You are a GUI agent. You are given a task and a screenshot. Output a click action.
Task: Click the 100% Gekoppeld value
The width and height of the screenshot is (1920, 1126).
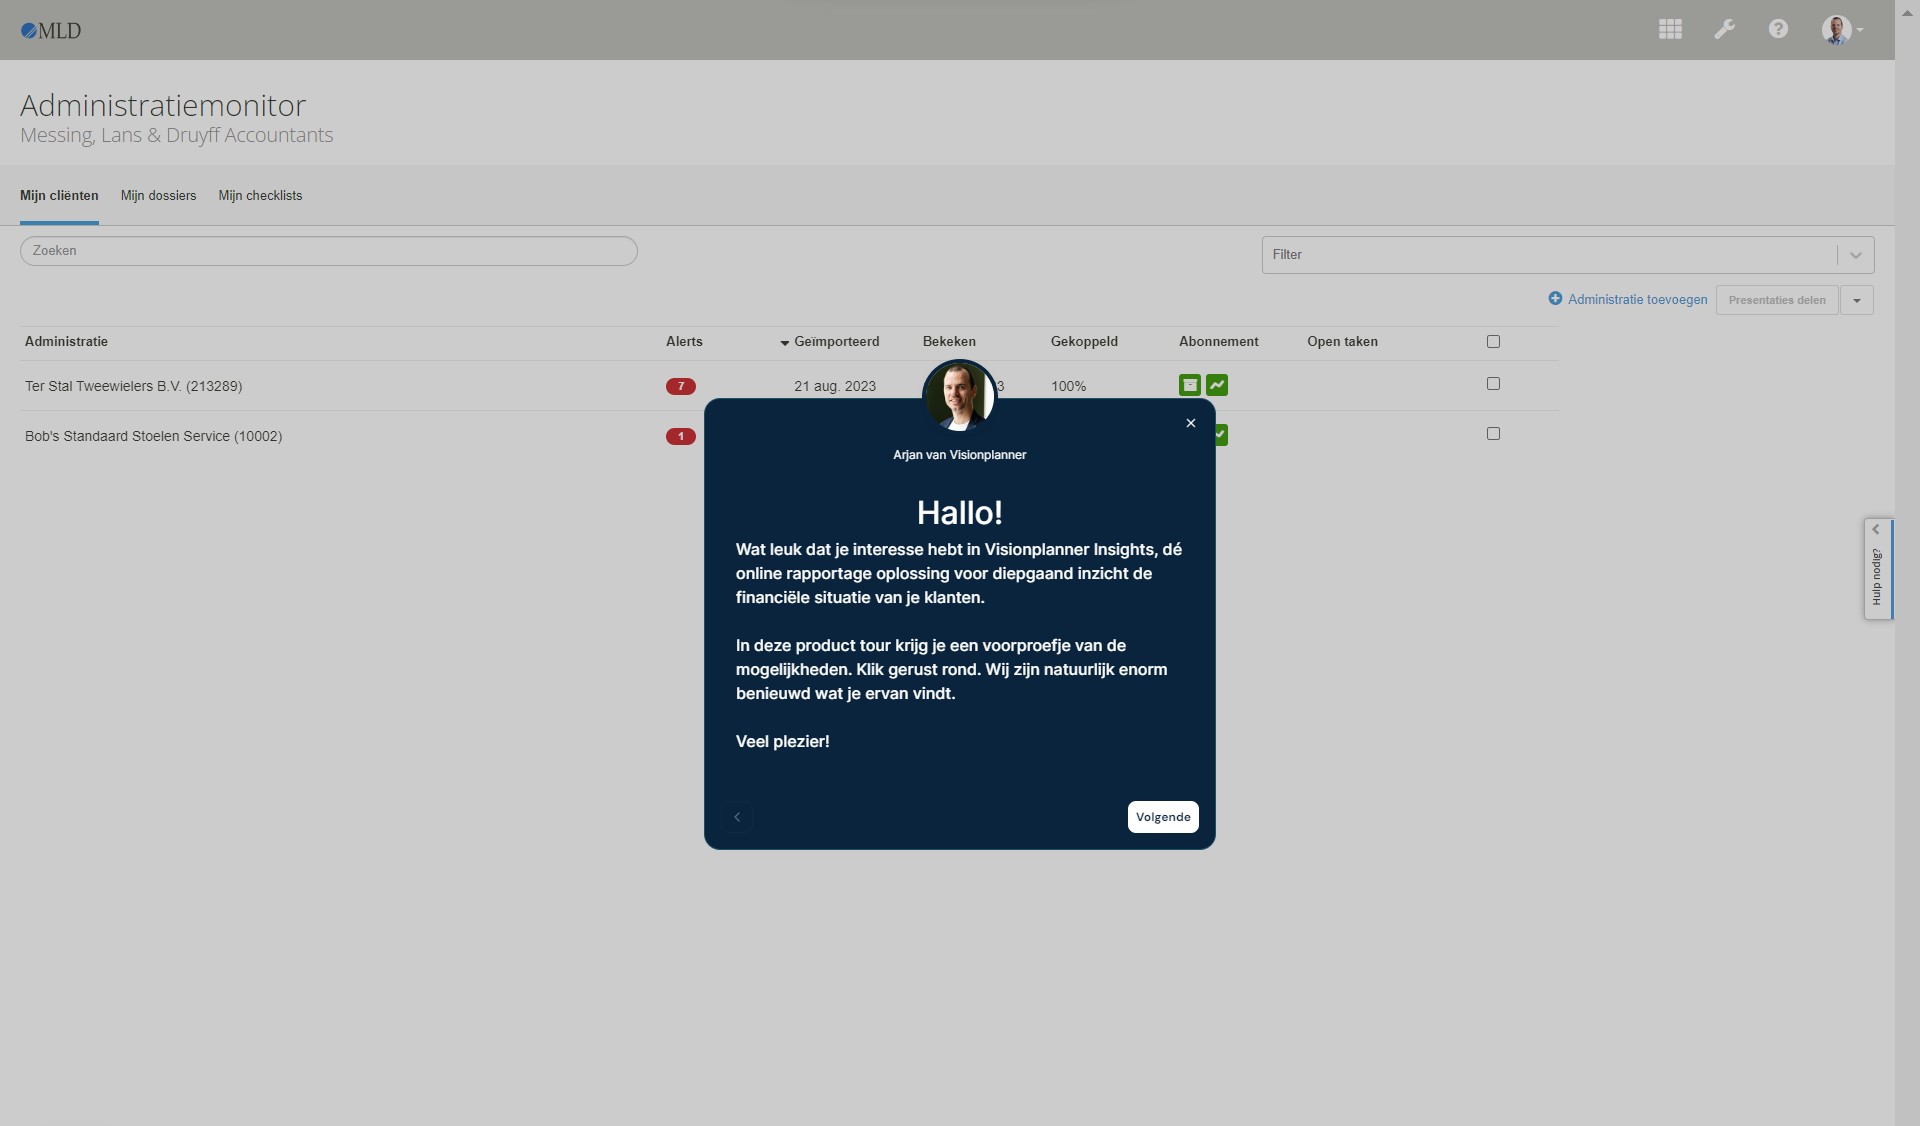[1068, 386]
